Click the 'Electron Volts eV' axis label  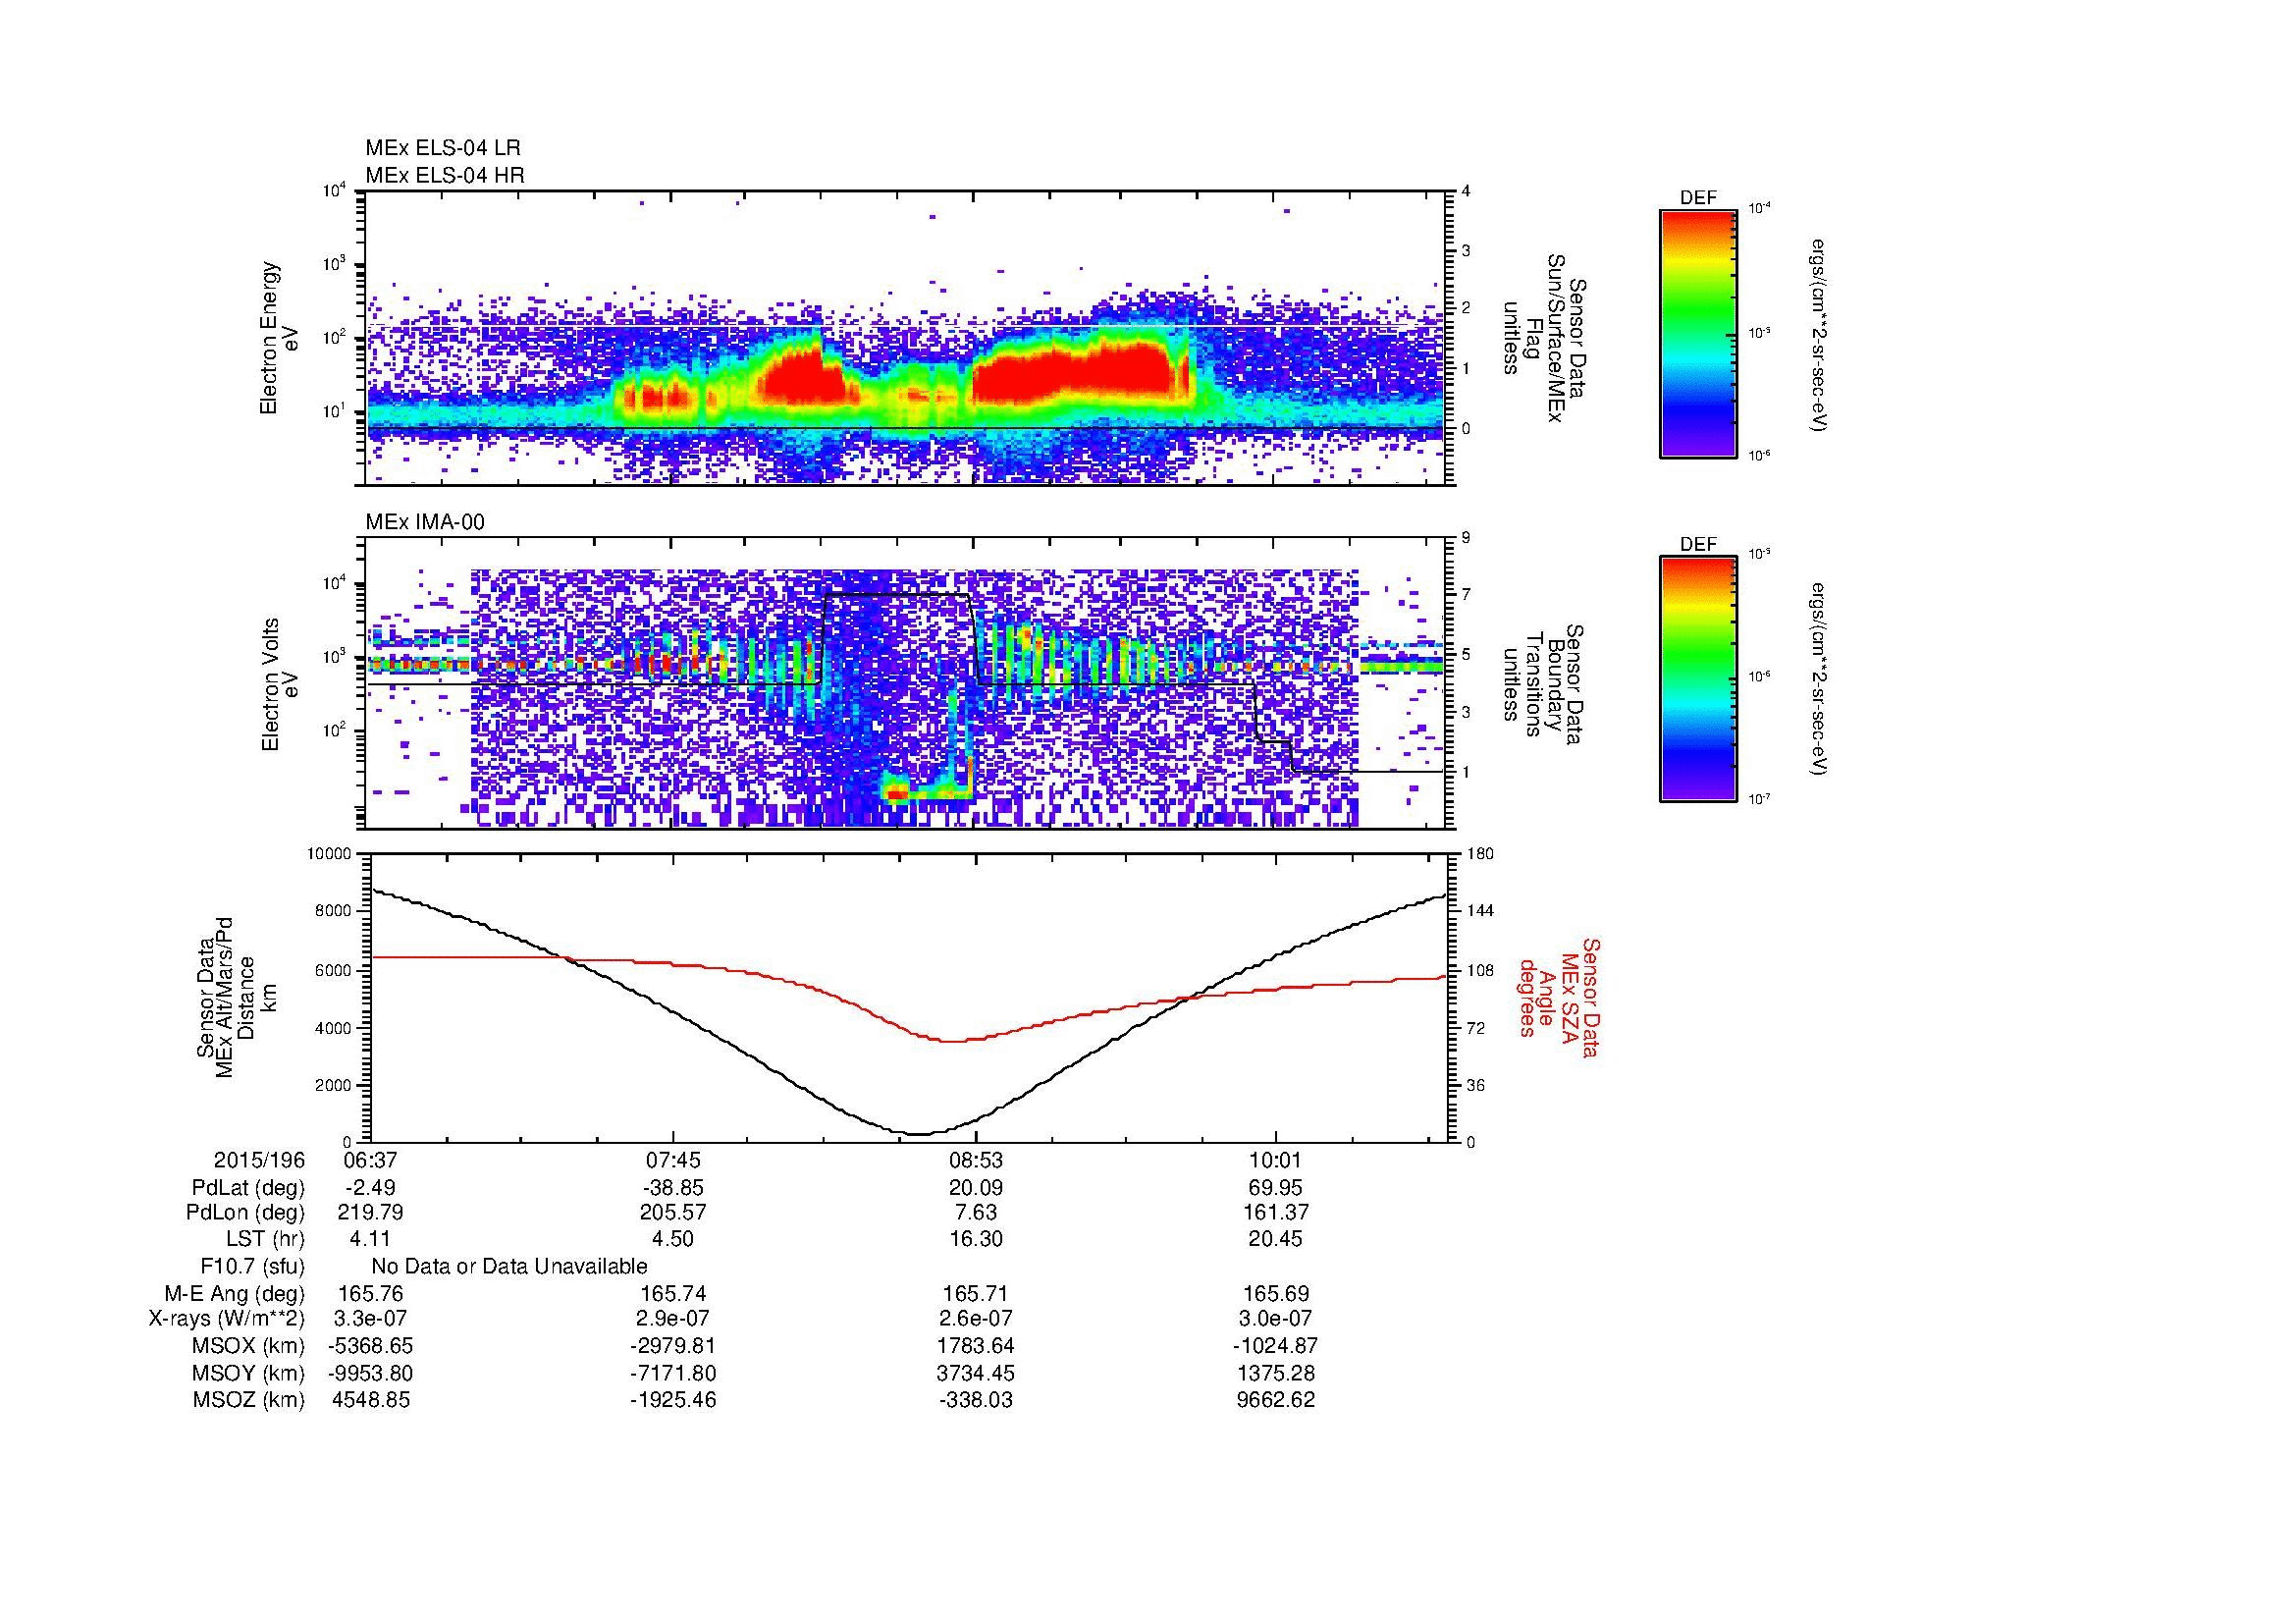pos(279,685)
